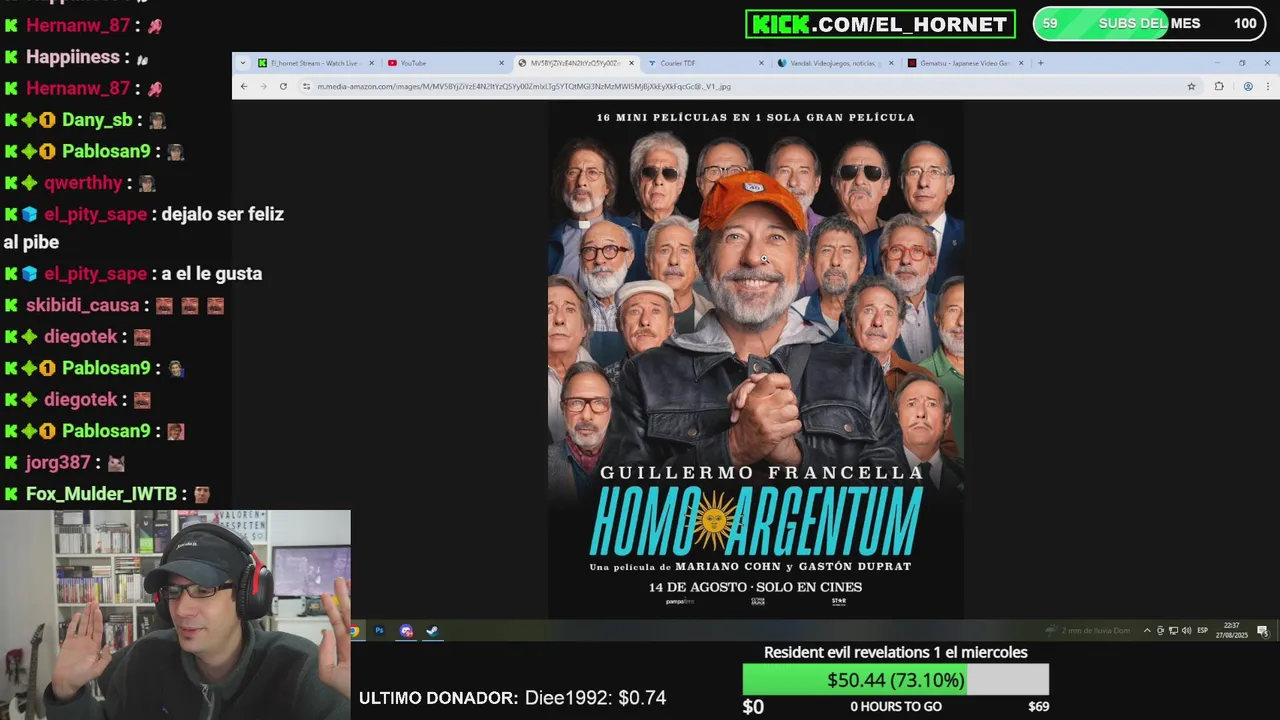The image size is (1280, 720).
Task: Click chat username jorg387
Action: (x=58, y=462)
